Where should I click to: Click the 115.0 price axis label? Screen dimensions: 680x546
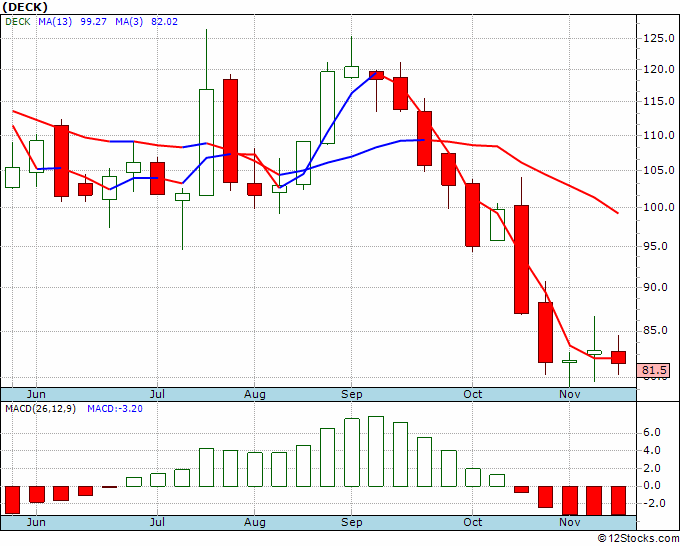point(659,101)
